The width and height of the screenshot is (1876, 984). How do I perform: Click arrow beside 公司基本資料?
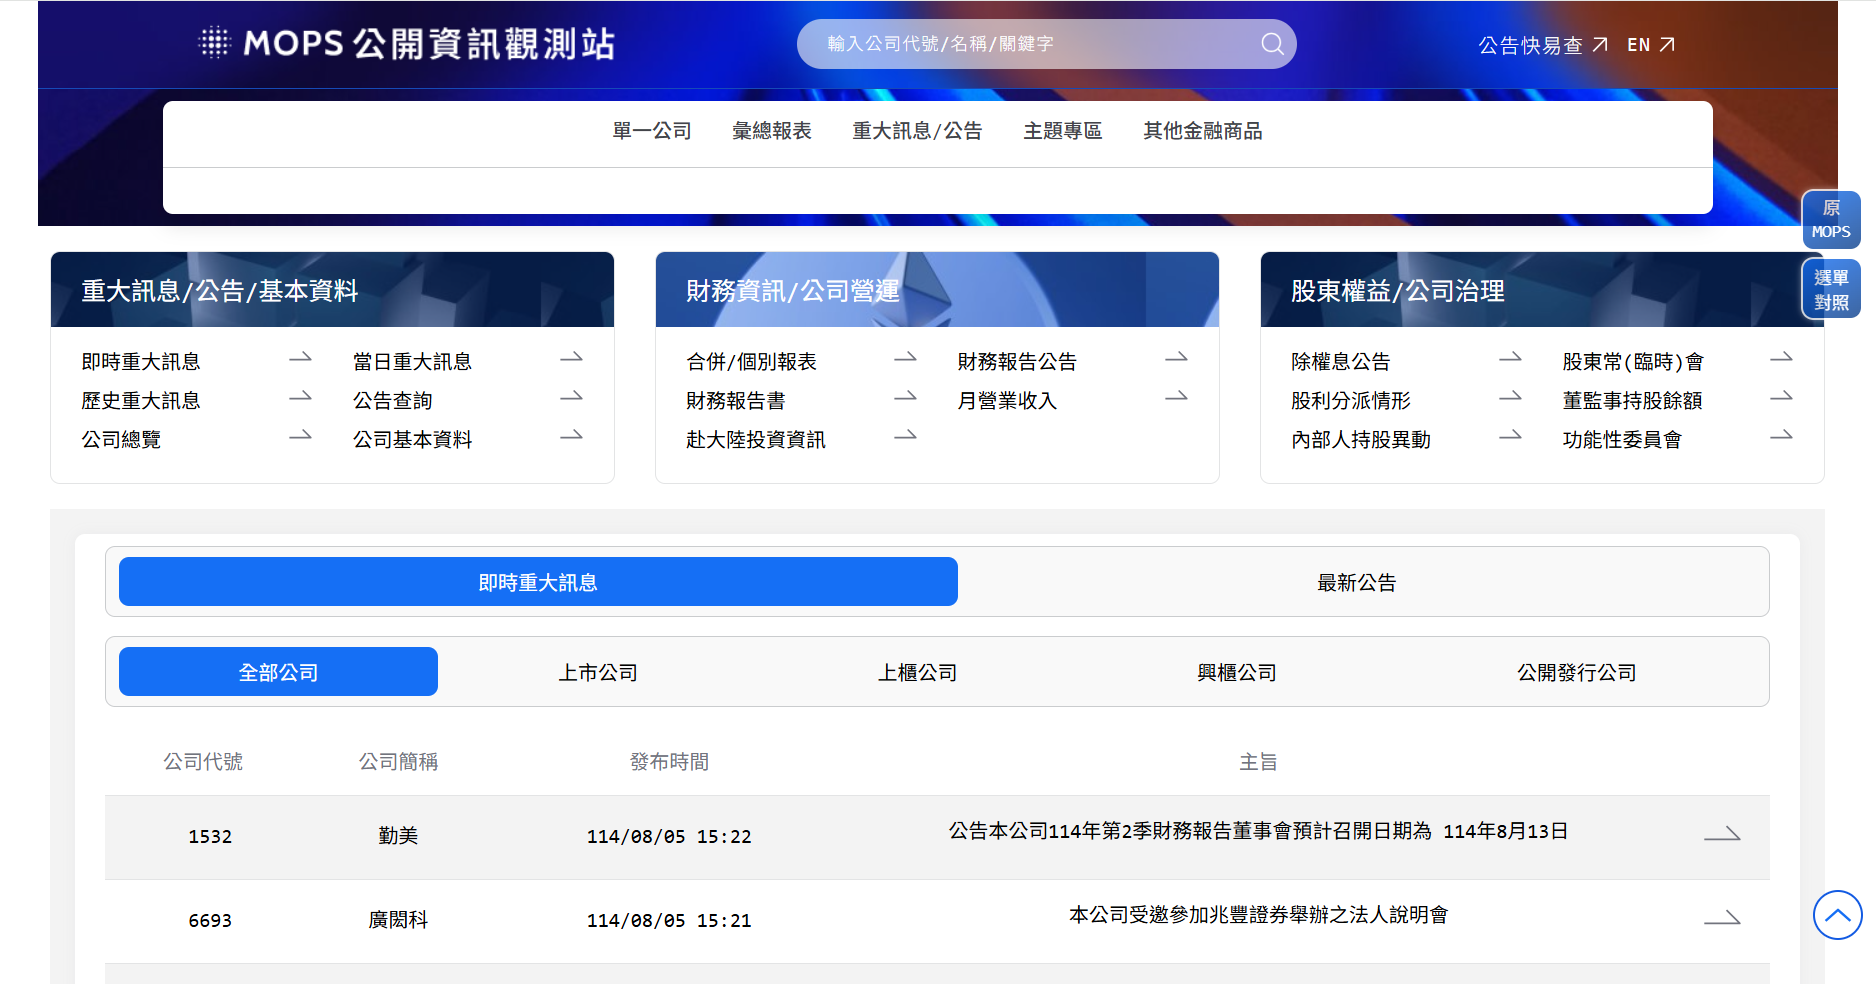[x=571, y=436]
